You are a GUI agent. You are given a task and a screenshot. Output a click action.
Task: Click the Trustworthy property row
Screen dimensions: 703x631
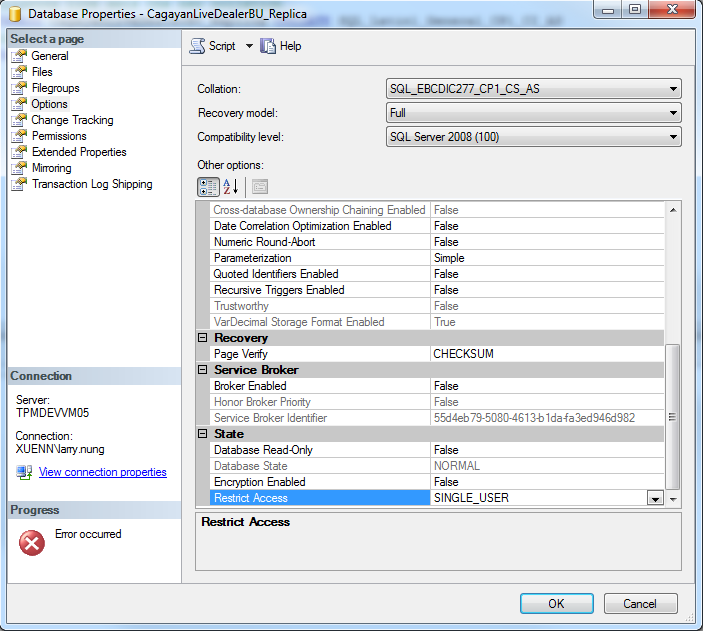click(437, 306)
